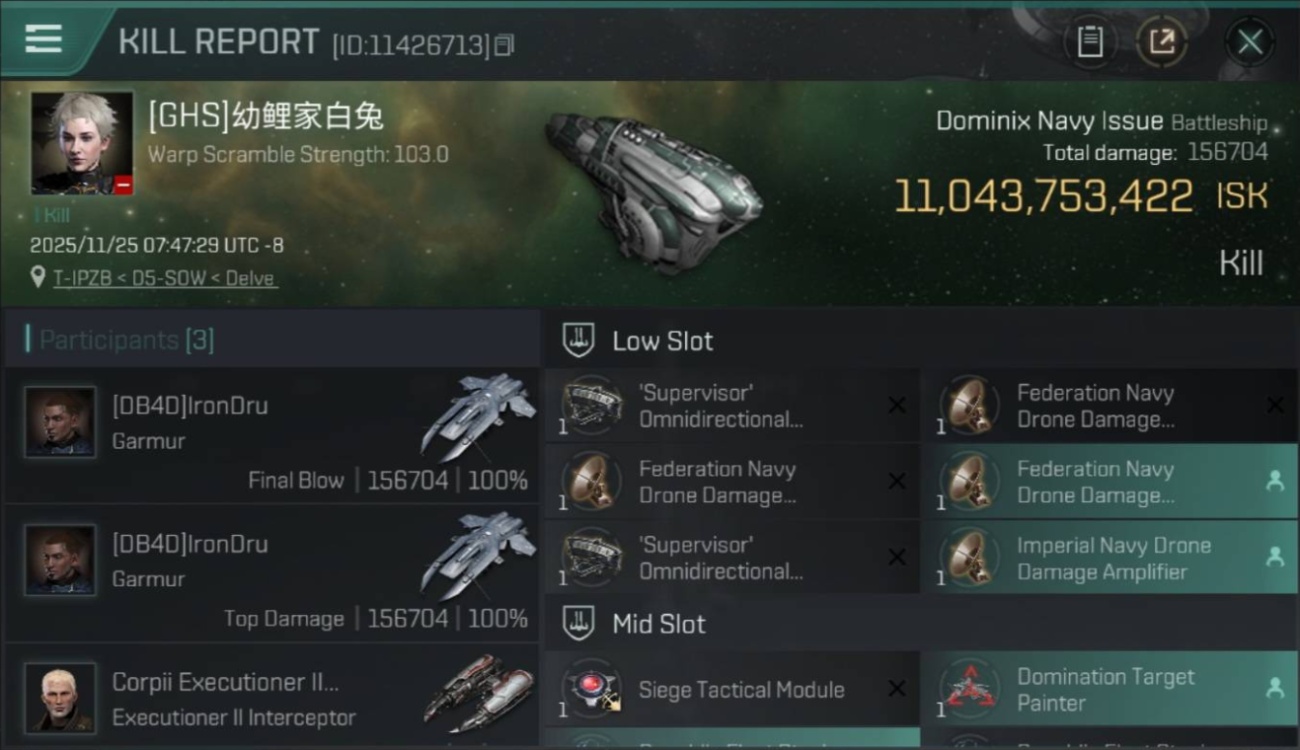
Task: Select the Top Damage IronDru Garmur entry
Action: 272,574
